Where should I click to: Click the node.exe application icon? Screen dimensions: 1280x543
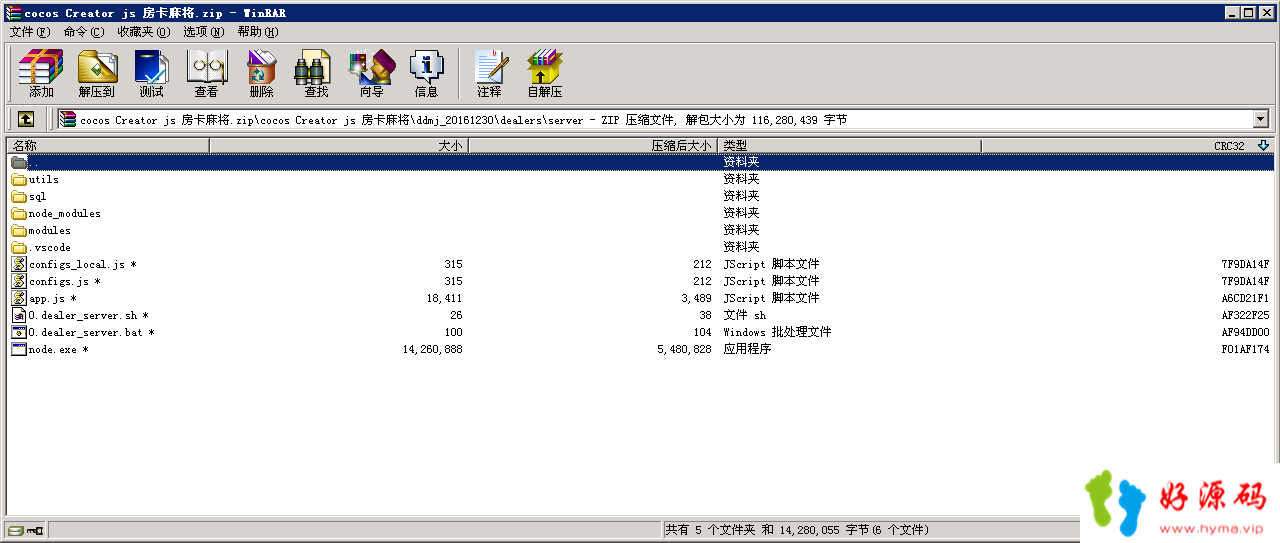[x=19, y=349]
